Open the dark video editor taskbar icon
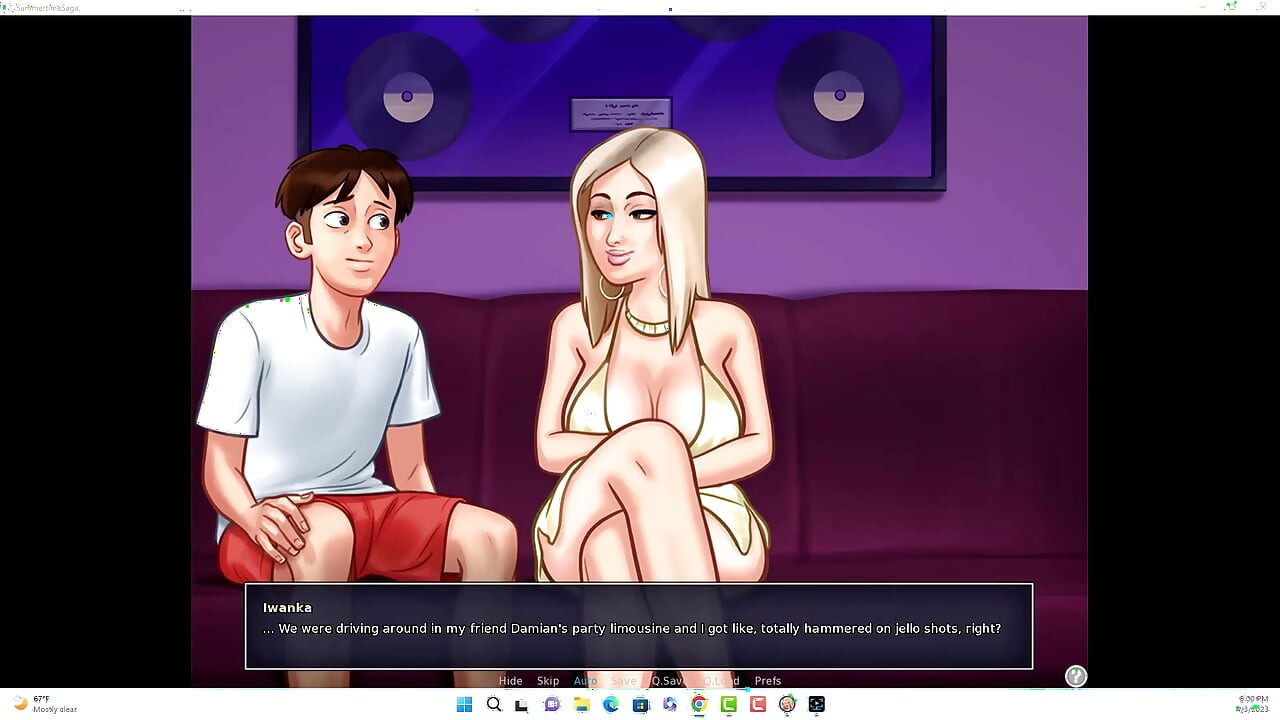This screenshot has height=720, width=1280. [x=816, y=704]
